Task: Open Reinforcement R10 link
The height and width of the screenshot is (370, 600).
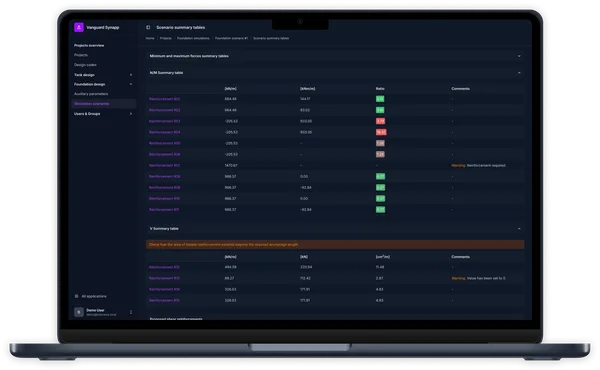Action: coord(165,199)
